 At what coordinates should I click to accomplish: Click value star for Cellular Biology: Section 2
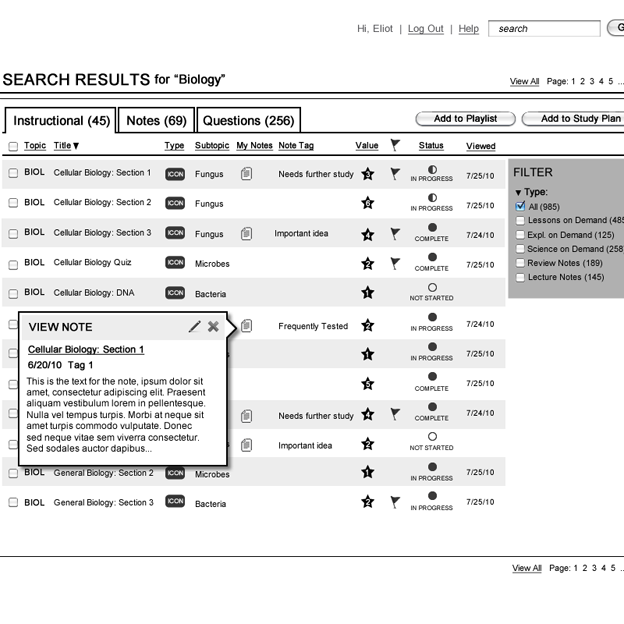click(x=367, y=203)
